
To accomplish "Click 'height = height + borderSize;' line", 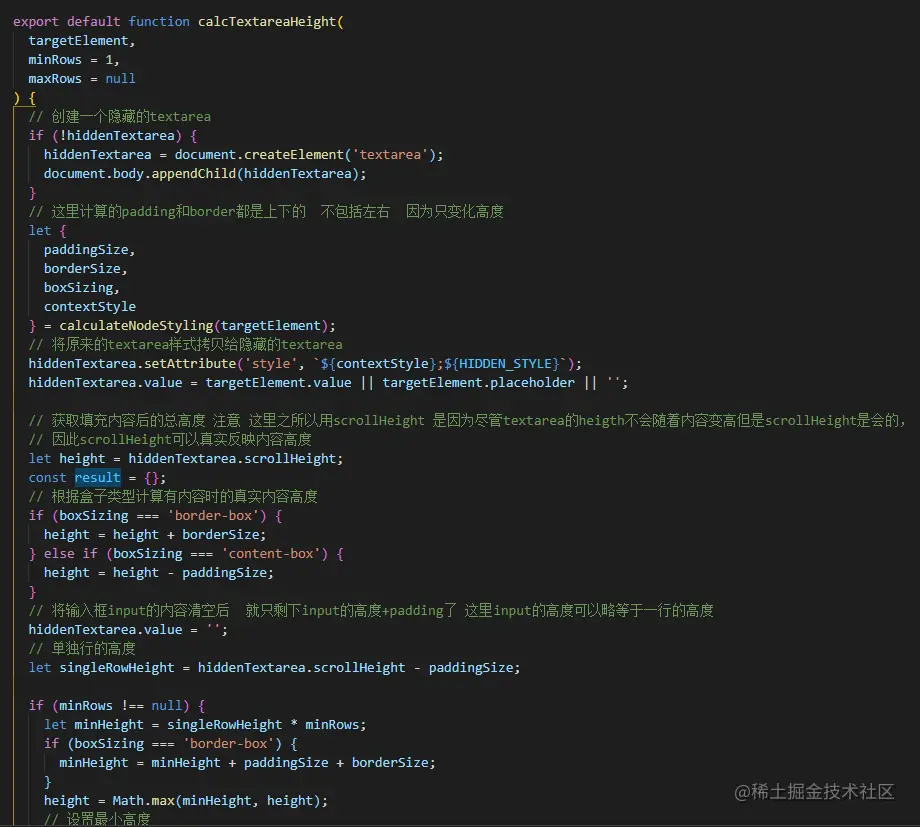I will coord(155,535).
